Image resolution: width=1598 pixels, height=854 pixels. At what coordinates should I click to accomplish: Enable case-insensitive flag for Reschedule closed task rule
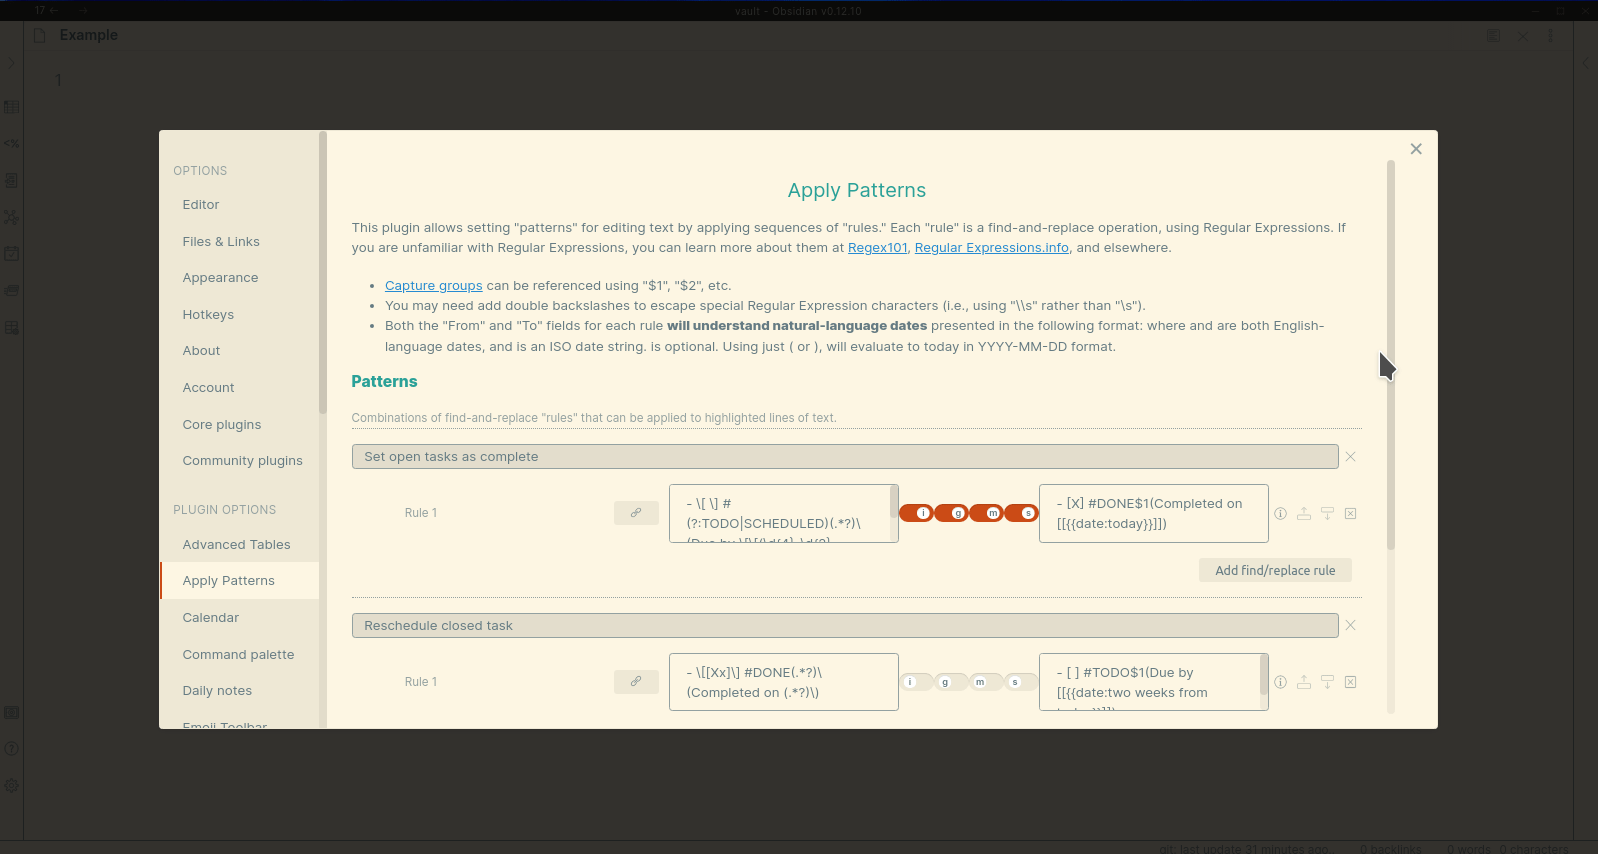pos(916,682)
